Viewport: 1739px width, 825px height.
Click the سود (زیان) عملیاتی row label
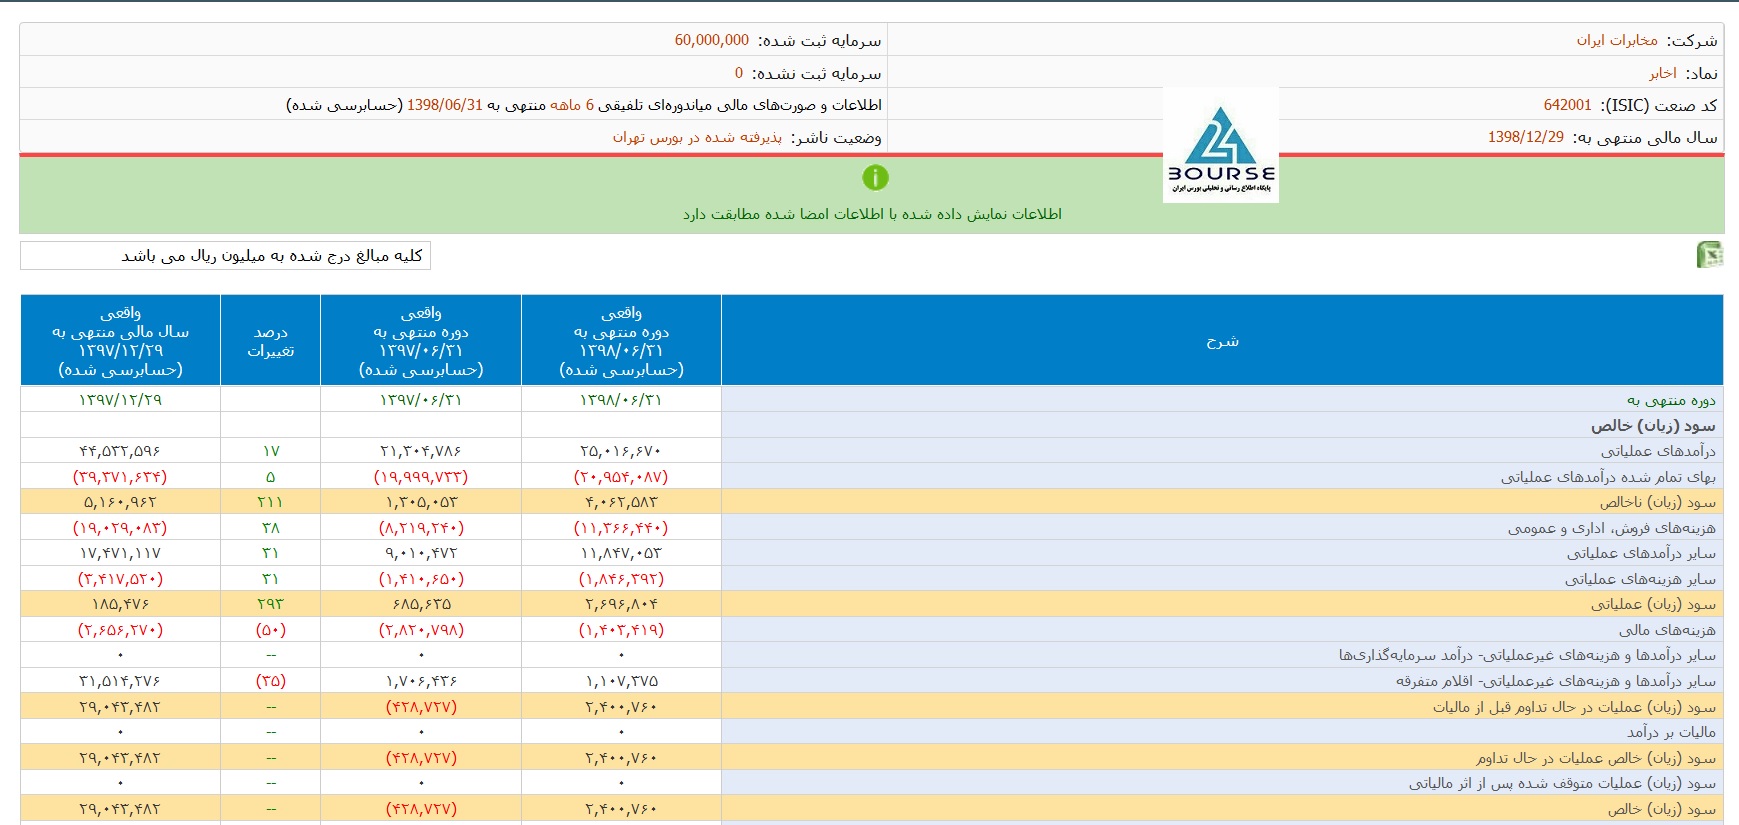pyautogui.click(x=1653, y=604)
